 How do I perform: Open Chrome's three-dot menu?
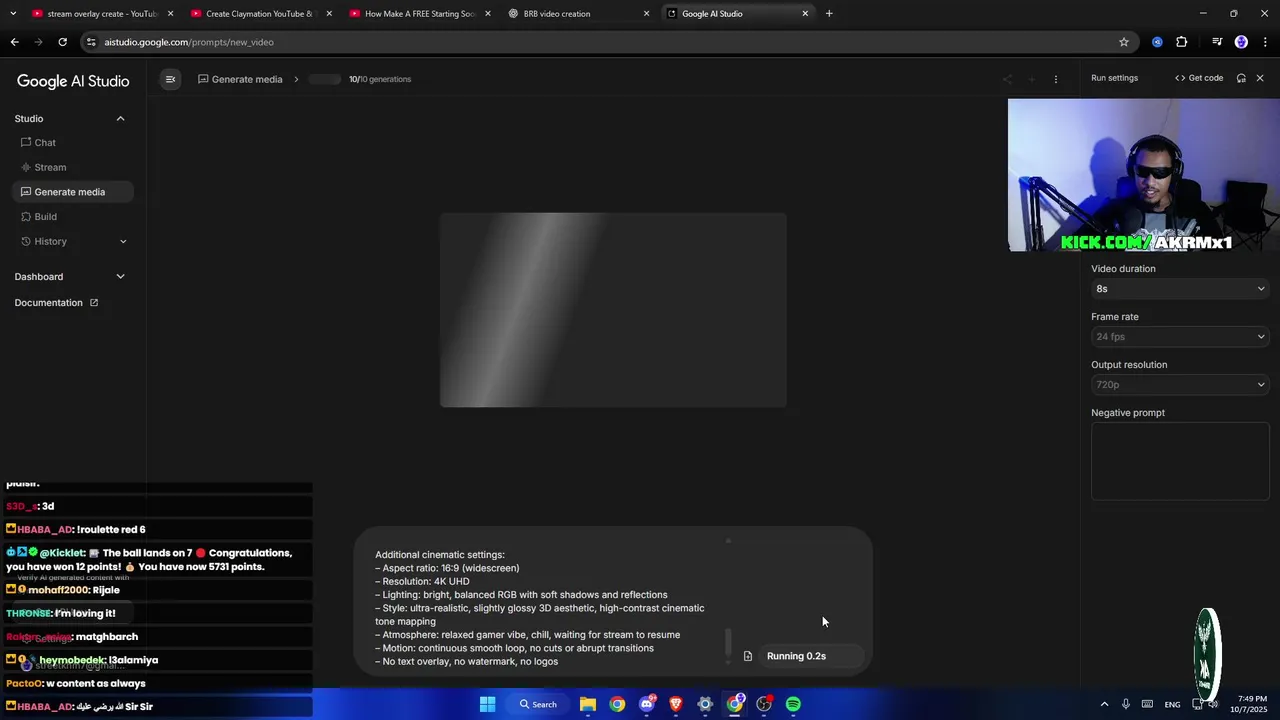tap(1265, 42)
